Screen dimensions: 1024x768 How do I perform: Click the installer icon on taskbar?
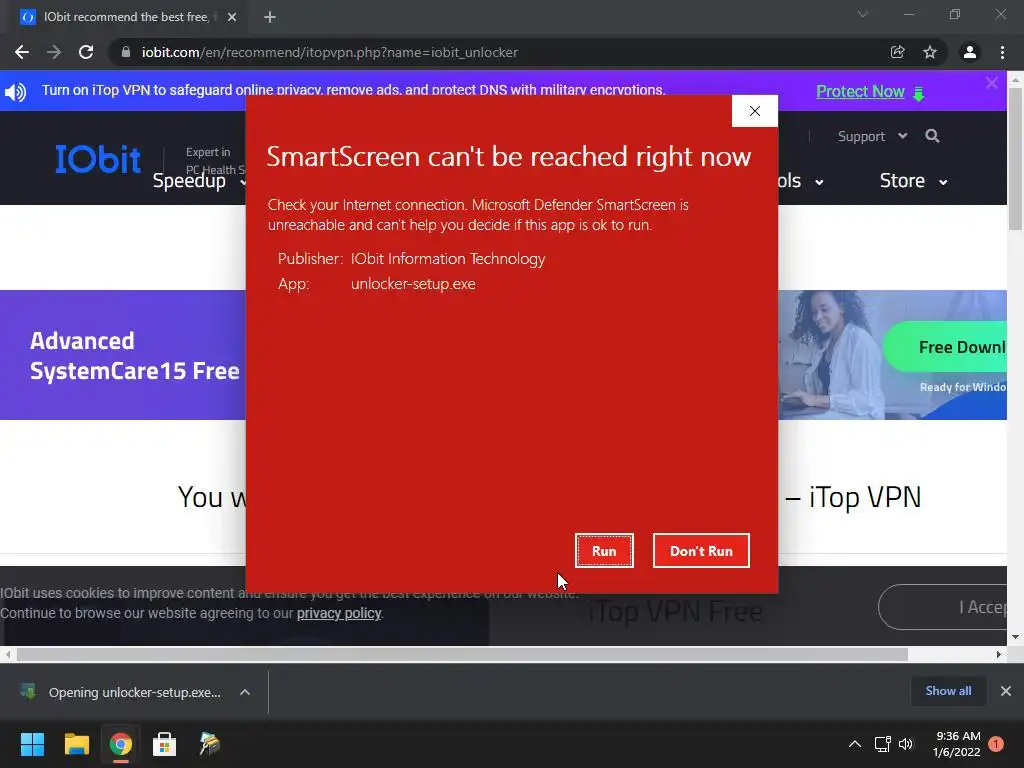click(x=209, y=744)
